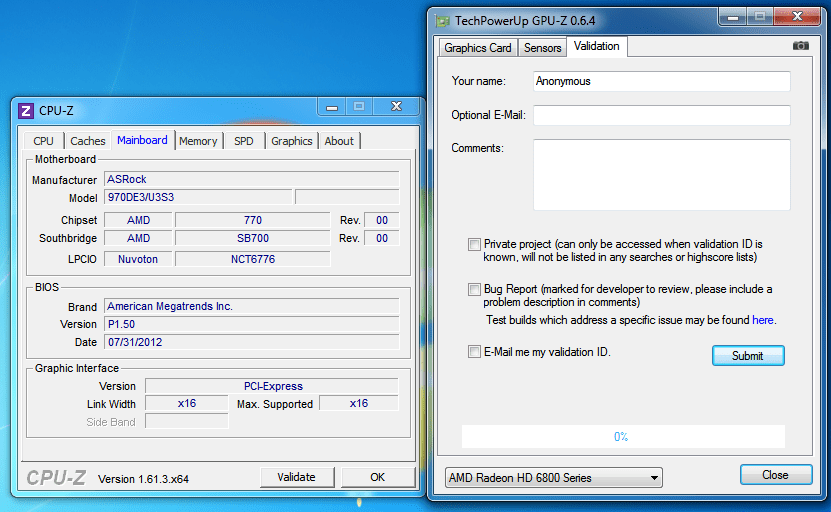Click the GPU-Z screenshot camera icon
This screenshot has width=831, height=512.
click(x=800, y=46)
